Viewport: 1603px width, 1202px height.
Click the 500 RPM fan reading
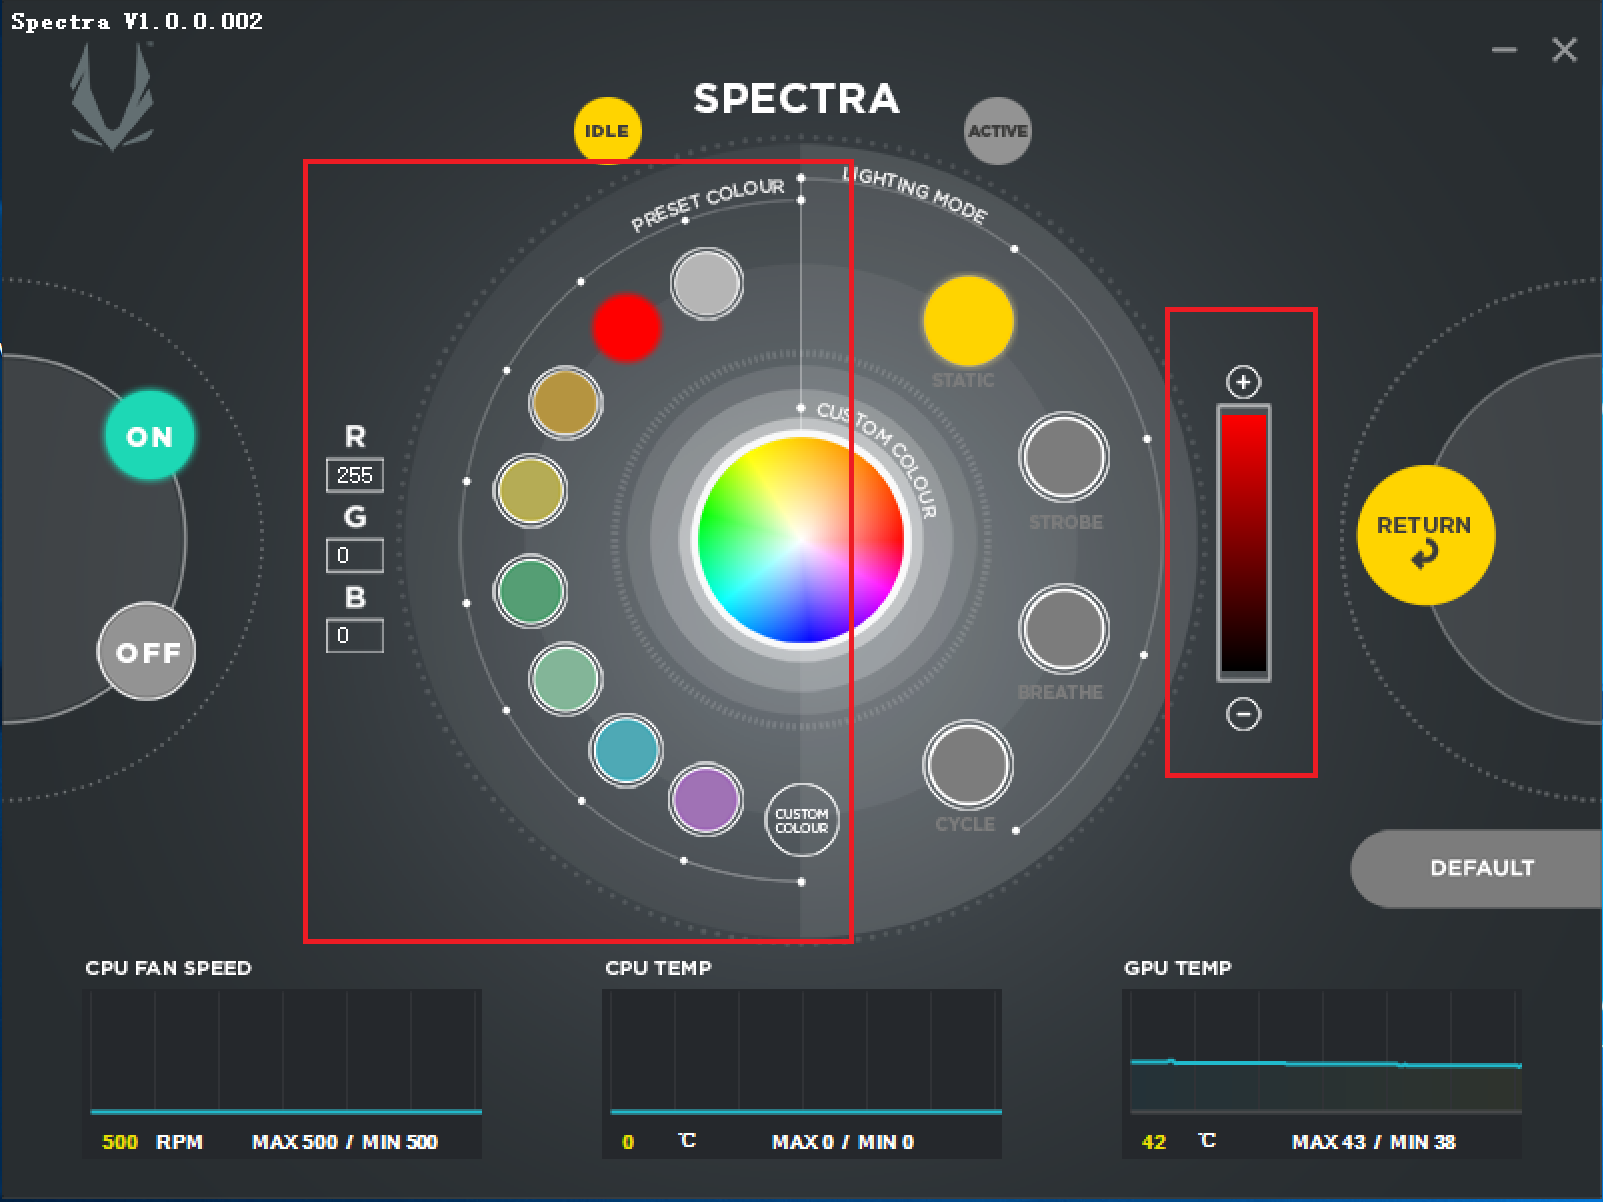click(x=152, y=1142)
